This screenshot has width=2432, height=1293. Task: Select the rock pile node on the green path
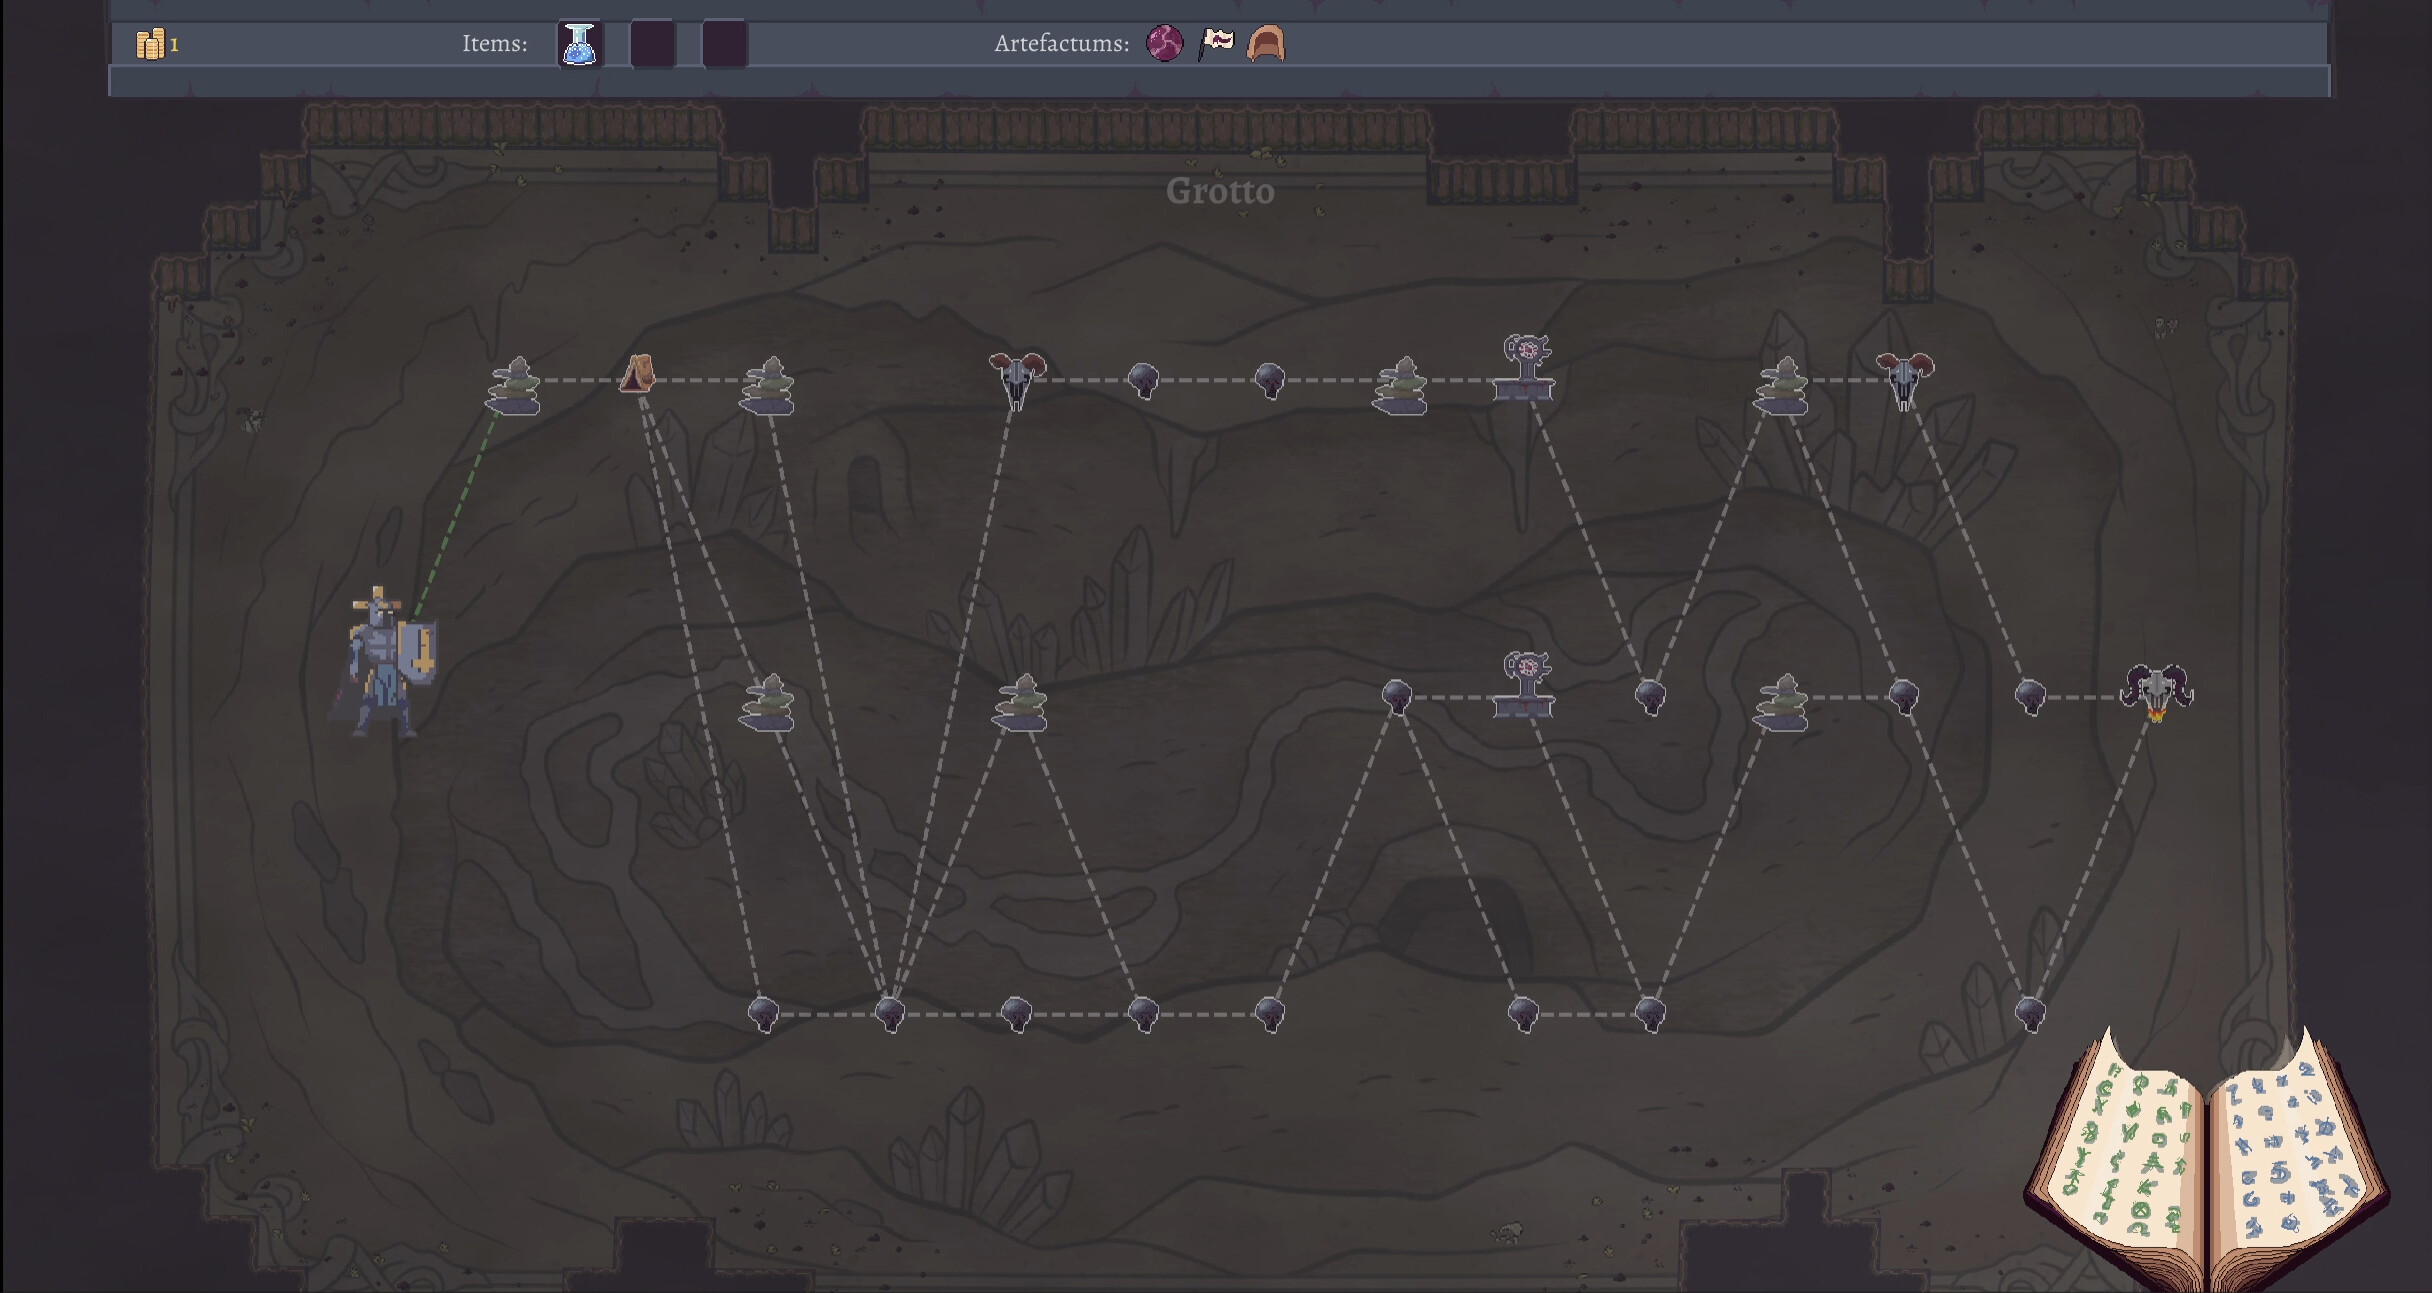click(513, 386)
